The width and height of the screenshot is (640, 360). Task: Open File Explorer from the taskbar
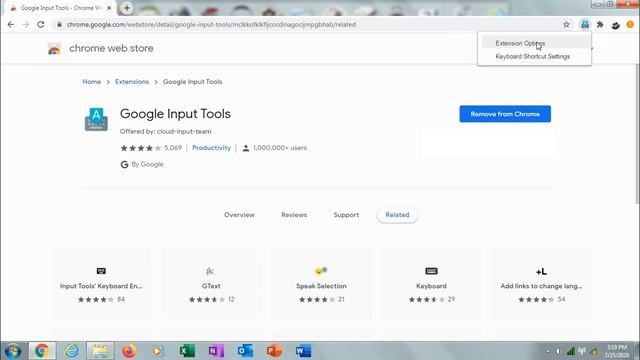click(100, 351)
